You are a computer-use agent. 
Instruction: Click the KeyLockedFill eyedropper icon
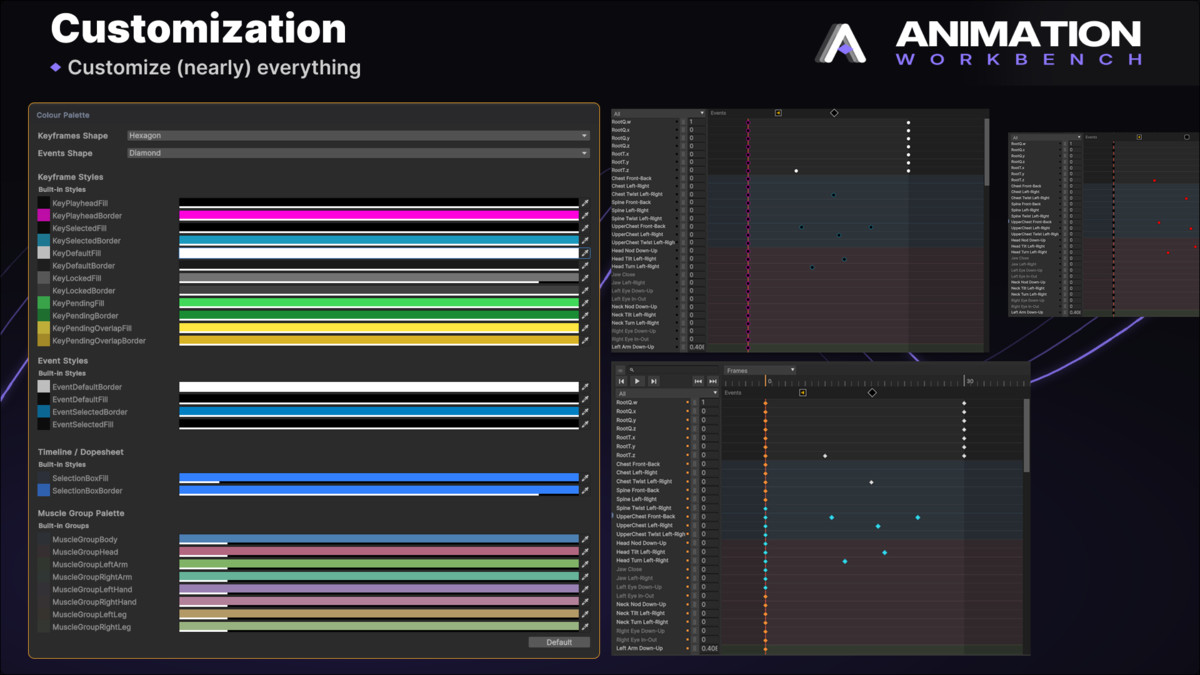(586, 278)
